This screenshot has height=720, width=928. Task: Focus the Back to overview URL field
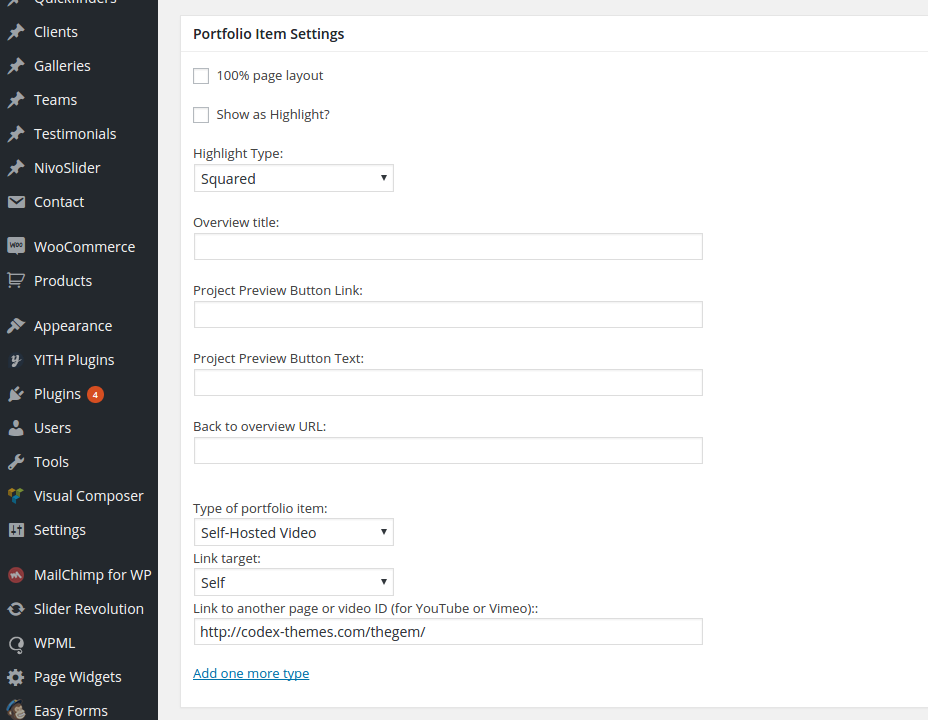click(448, 451)
